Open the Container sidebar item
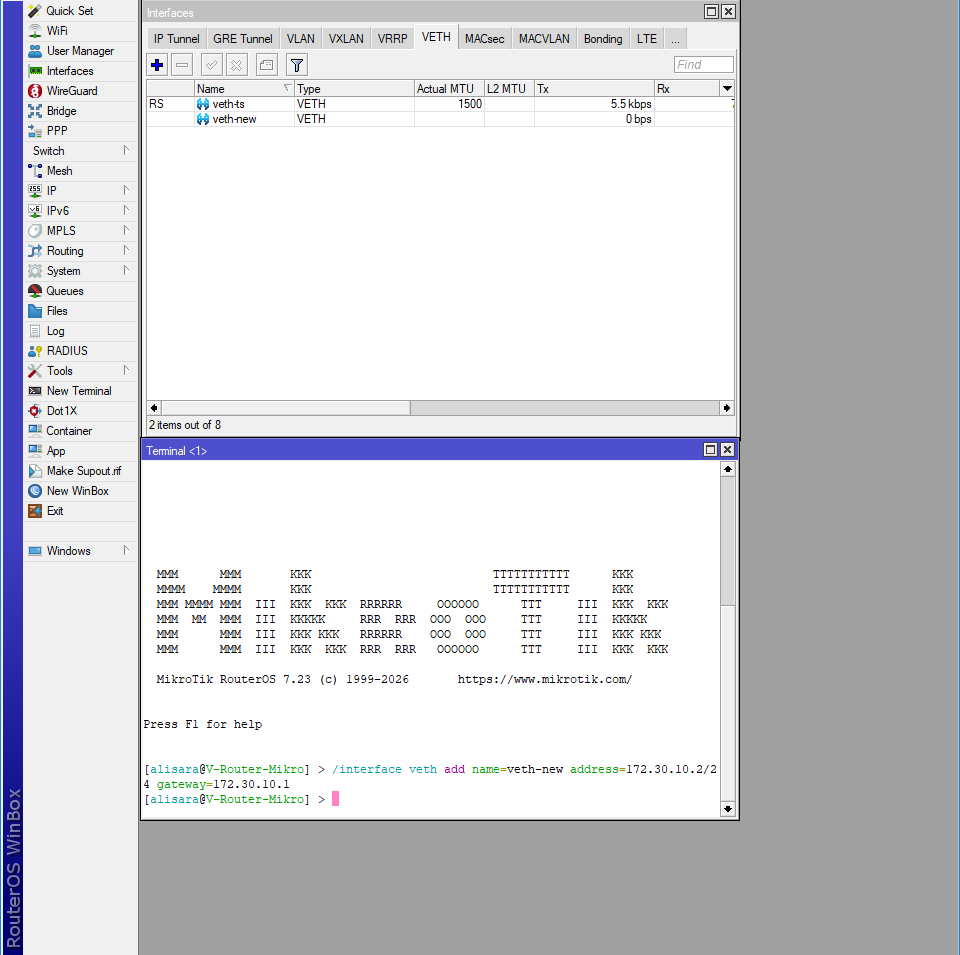Viewport: 960px width, 955px height. (80, 431)
